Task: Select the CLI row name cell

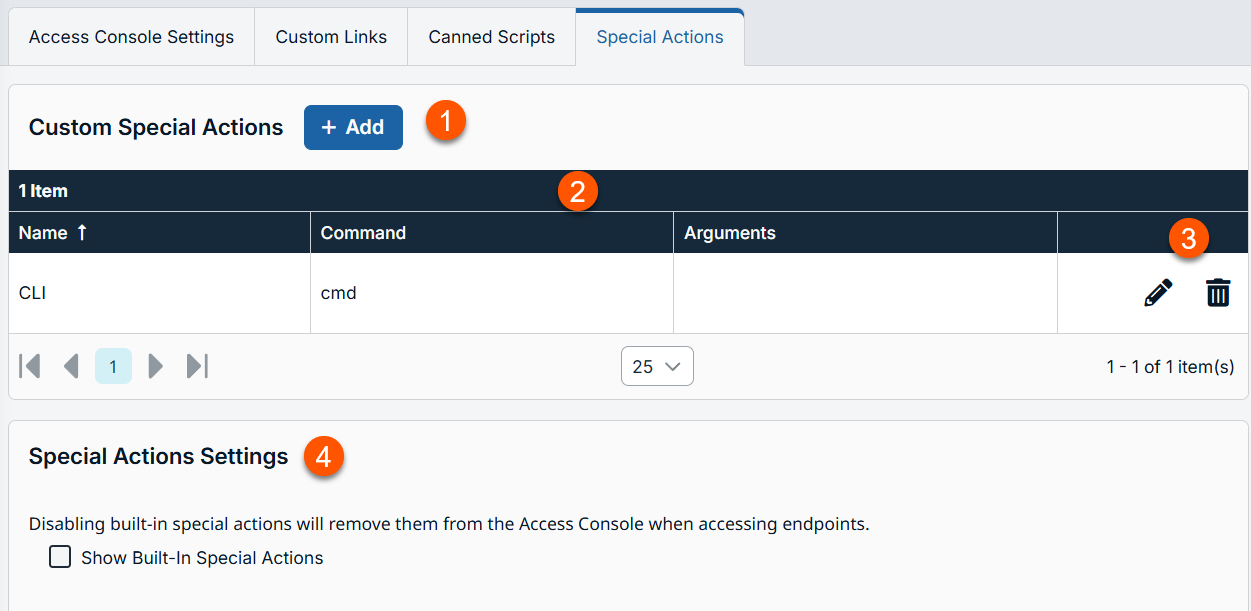Action: coord(160,293)
